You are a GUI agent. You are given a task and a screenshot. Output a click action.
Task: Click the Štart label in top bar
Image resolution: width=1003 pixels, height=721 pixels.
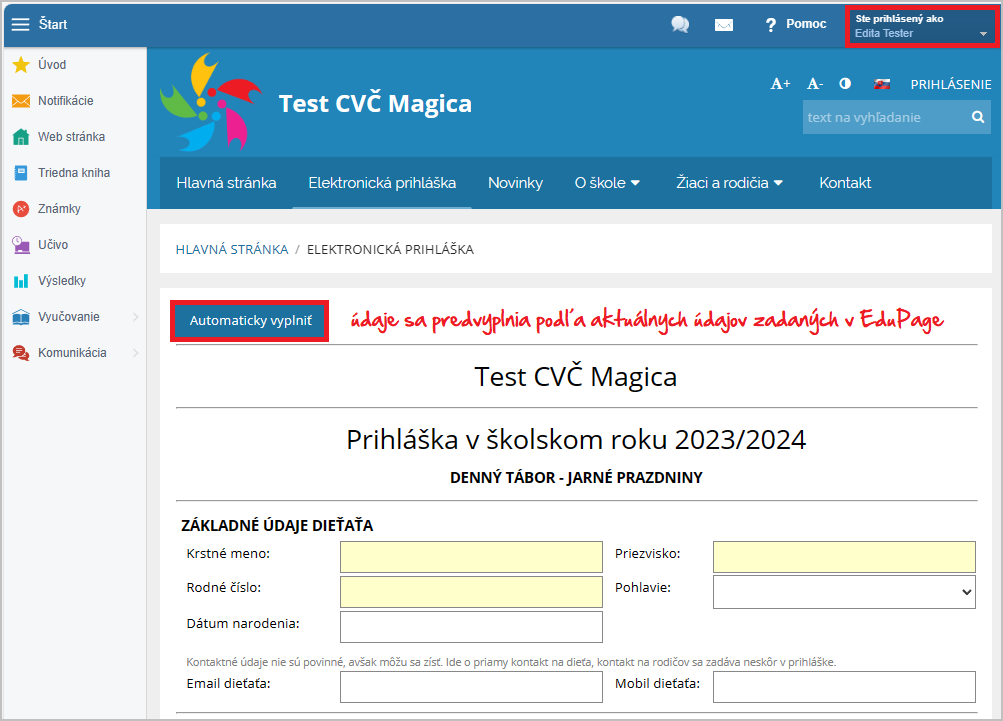(x=52, y=24)
